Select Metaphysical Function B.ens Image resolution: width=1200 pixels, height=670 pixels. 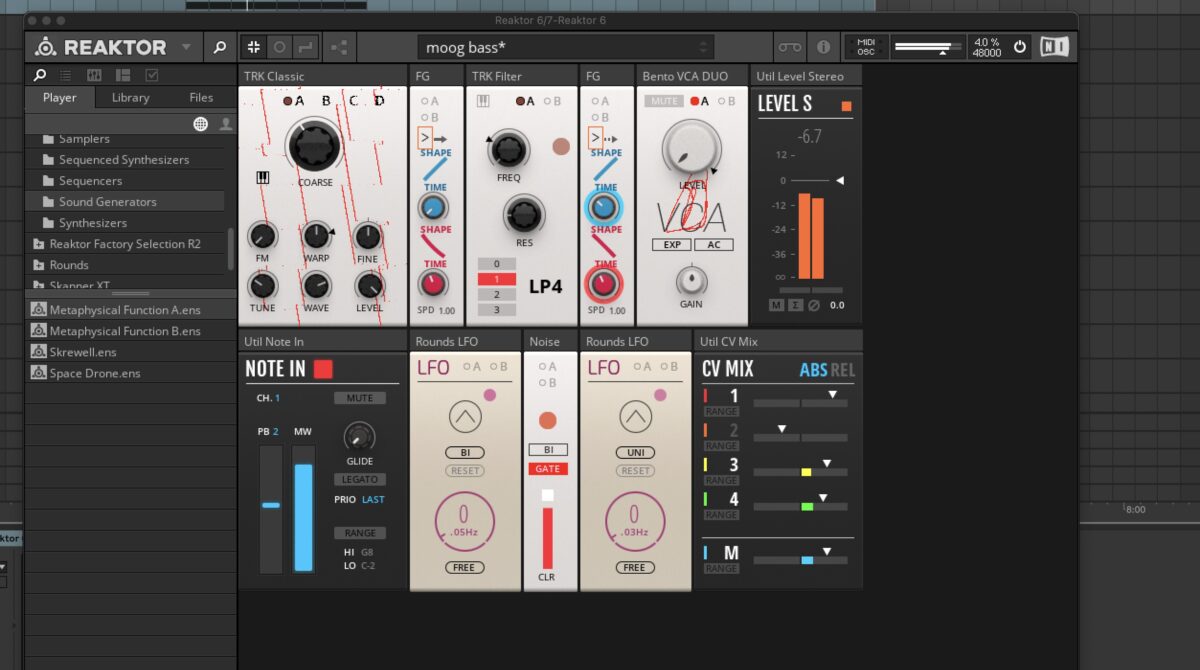(x=124, y=330)
